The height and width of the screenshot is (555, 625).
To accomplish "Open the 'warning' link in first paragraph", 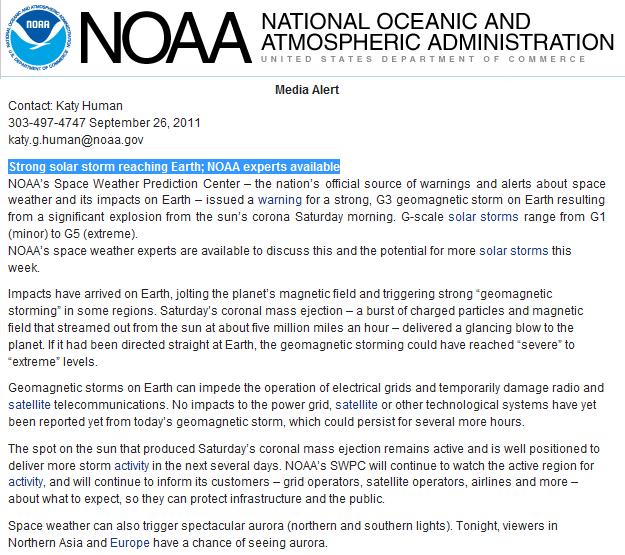I will [x=280, y=200].
